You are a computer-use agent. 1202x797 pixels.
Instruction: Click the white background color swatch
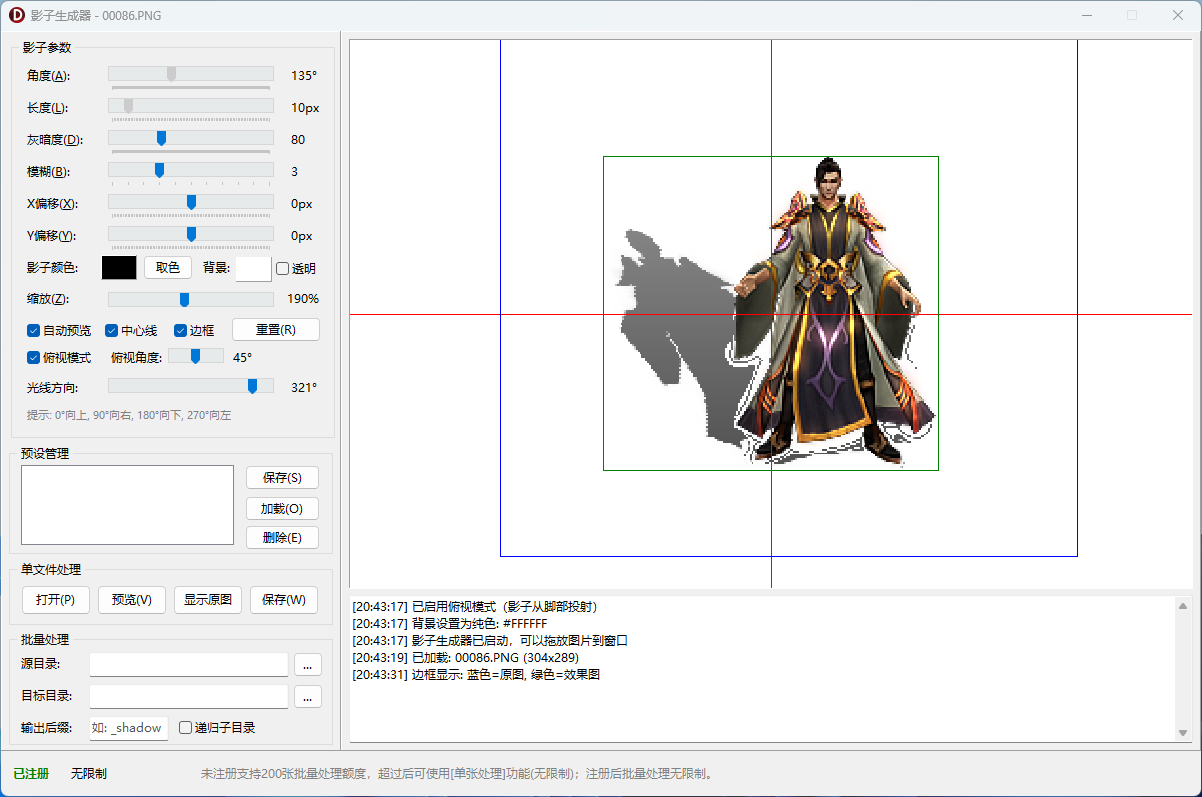pyautogui.click(x=253, y=268)
